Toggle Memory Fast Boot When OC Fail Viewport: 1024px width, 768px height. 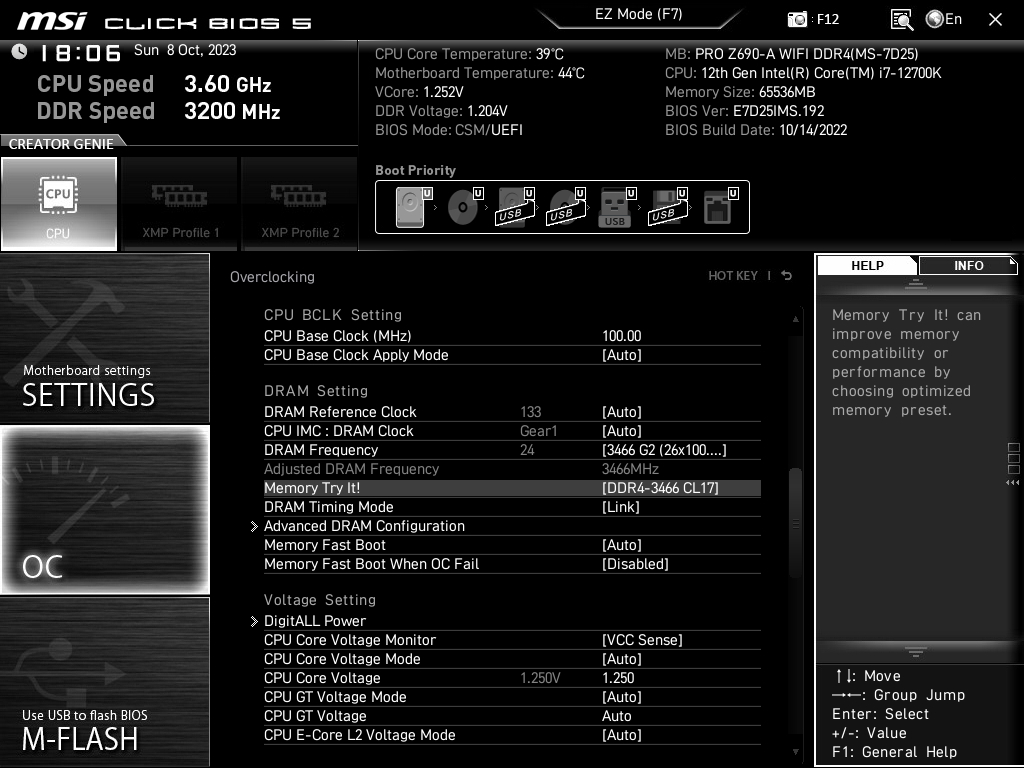click(635, 563)
